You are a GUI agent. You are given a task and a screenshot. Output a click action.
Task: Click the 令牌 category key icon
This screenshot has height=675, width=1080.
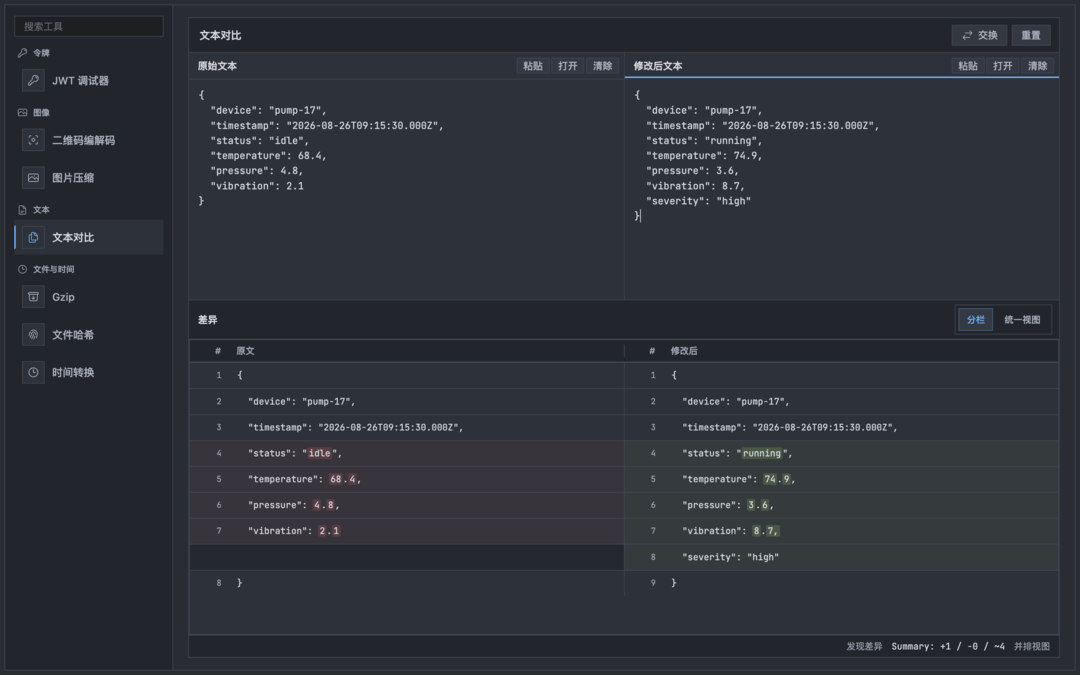[x=22, y=53]
